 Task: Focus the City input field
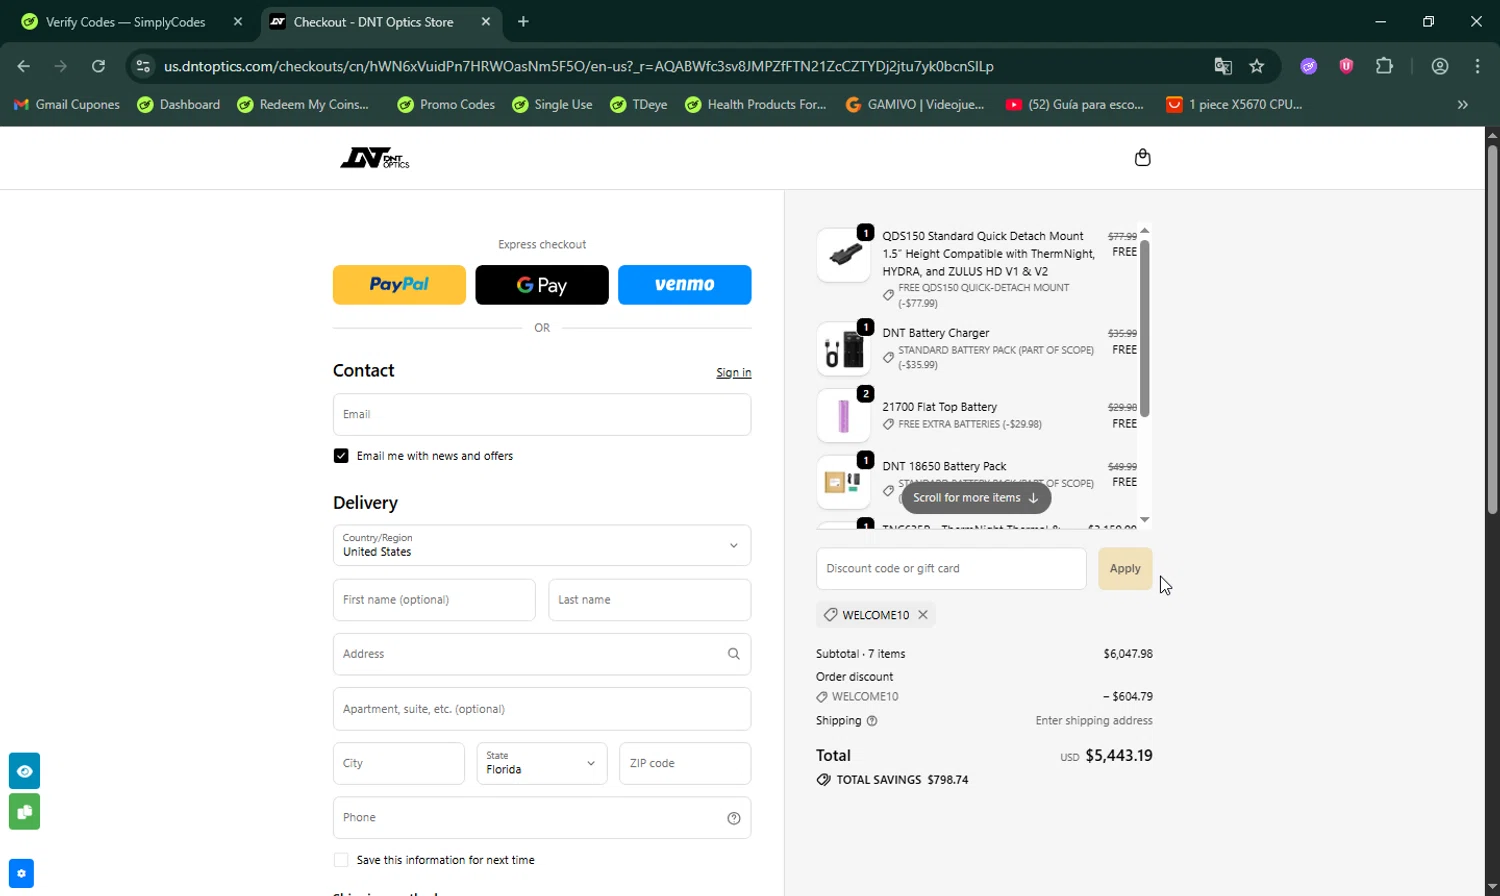click(x=399, y=764)
